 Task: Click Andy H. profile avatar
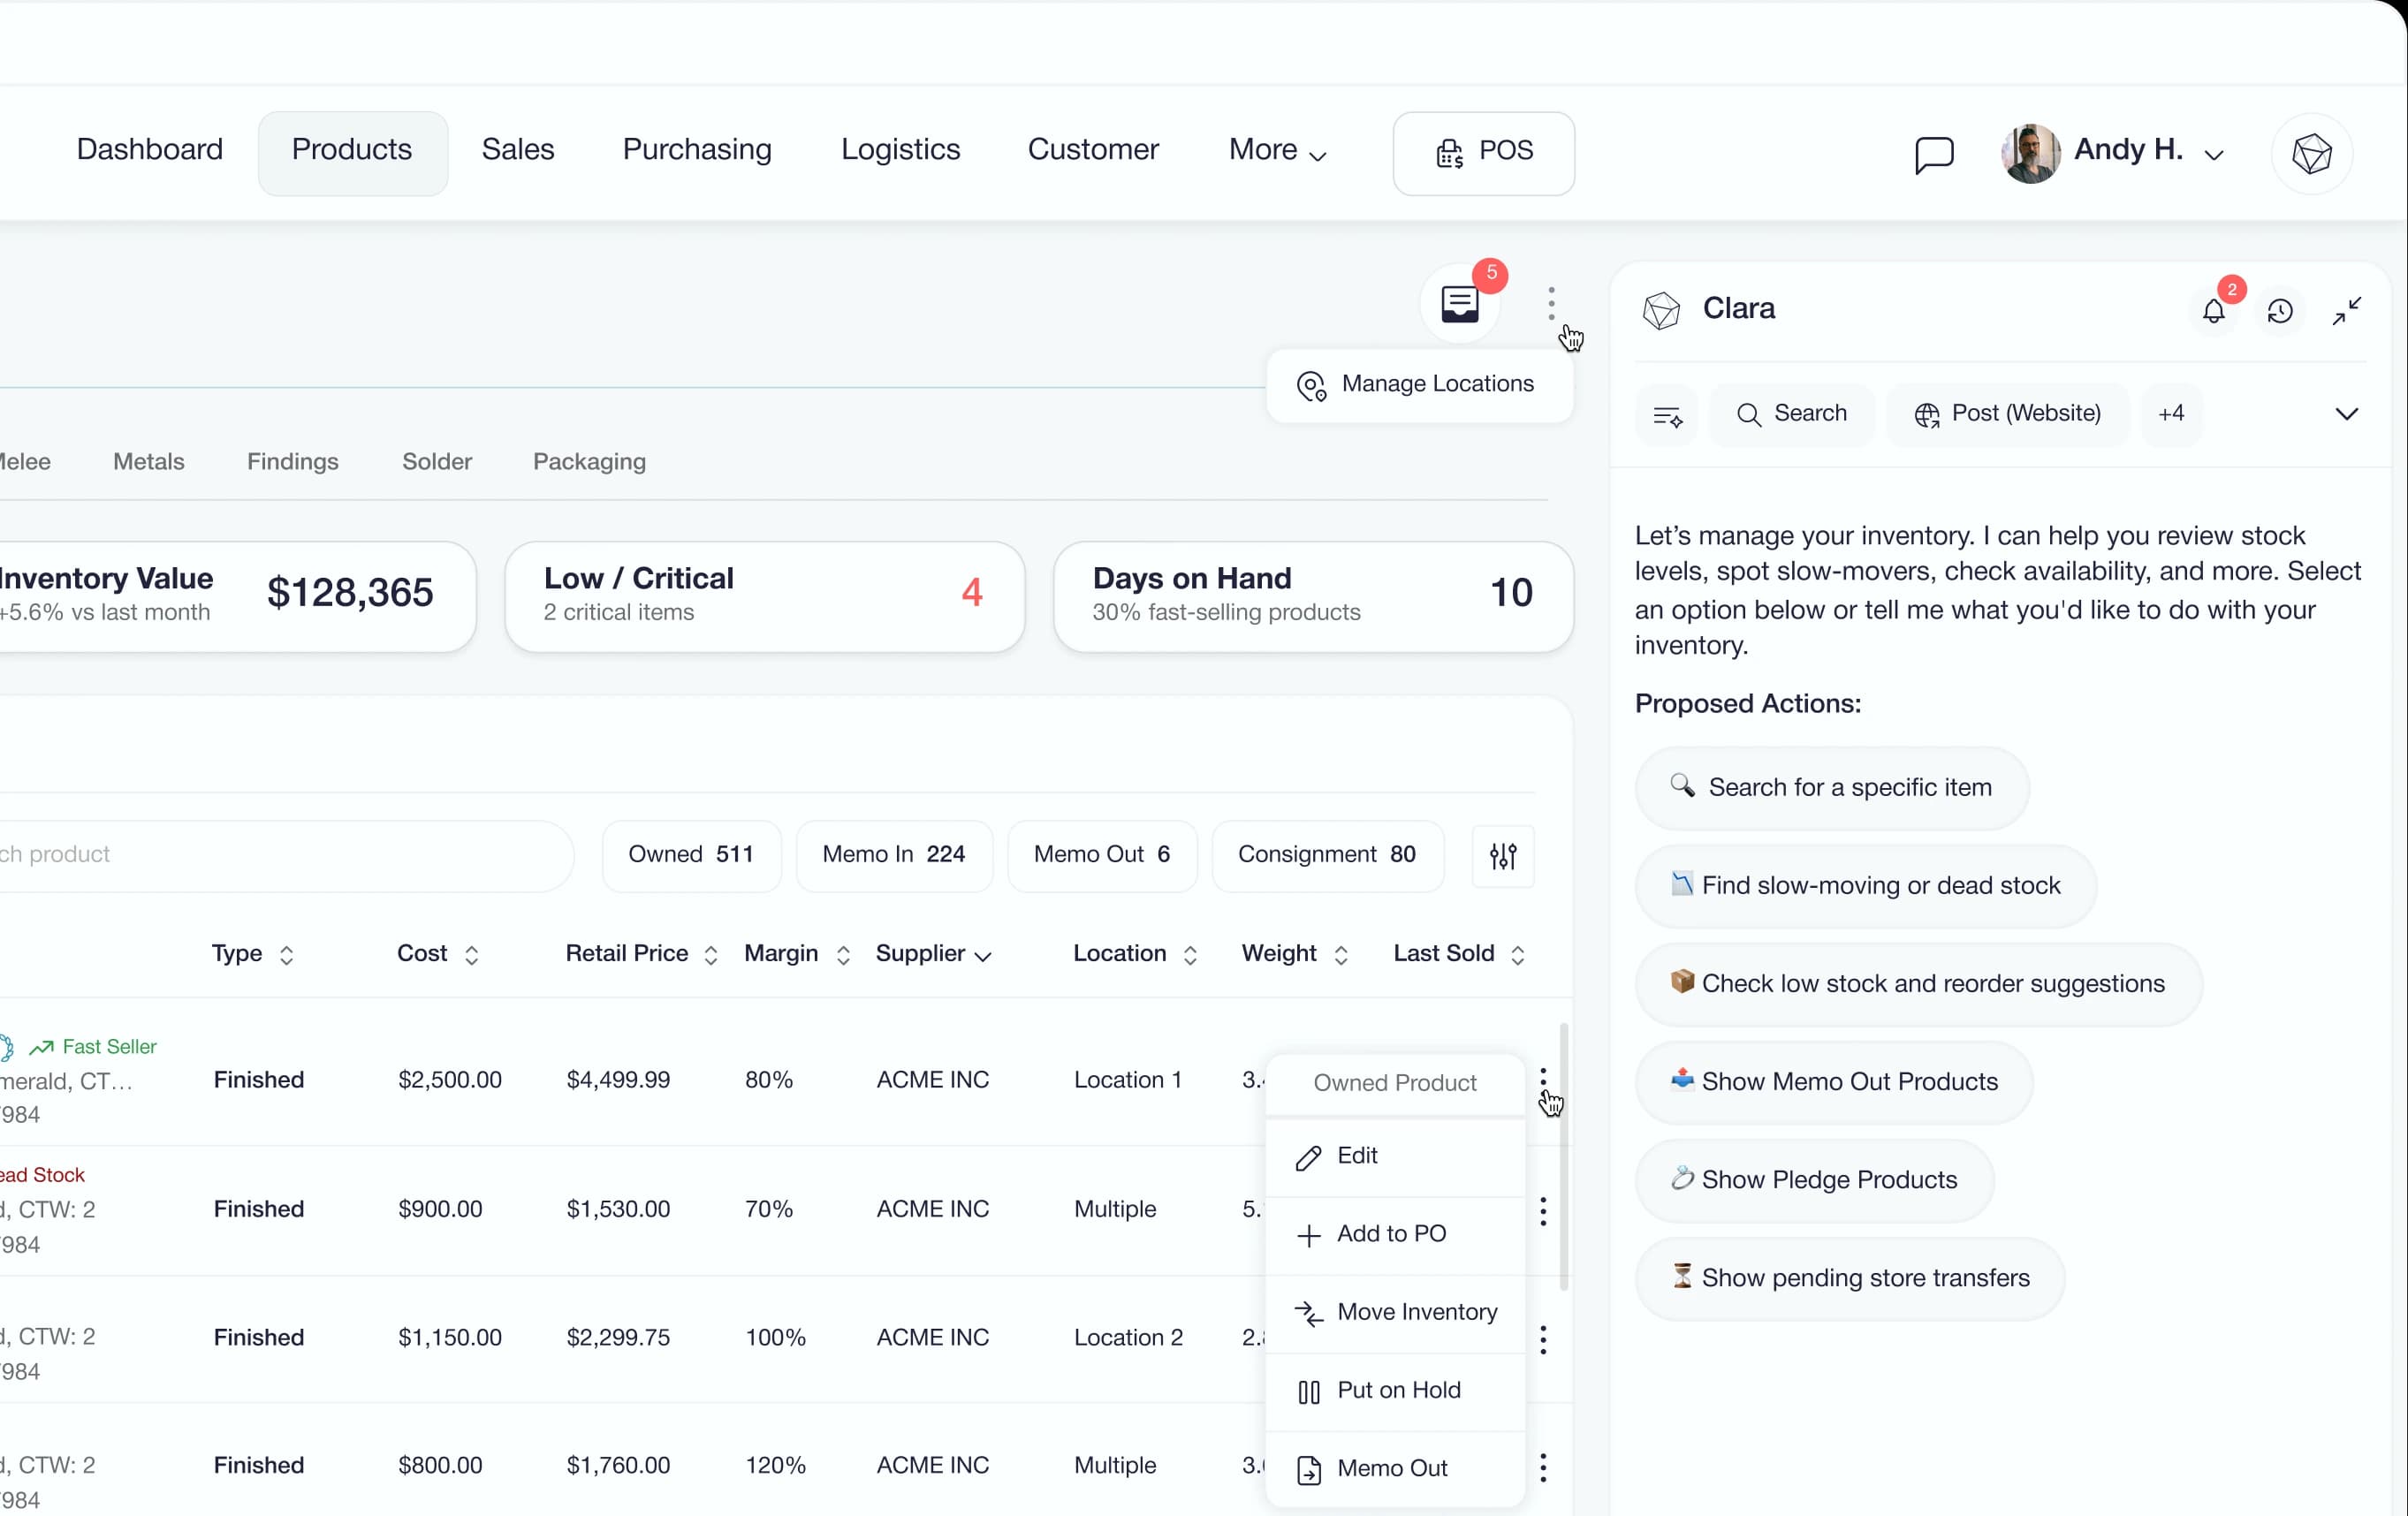pos(2030,154)
